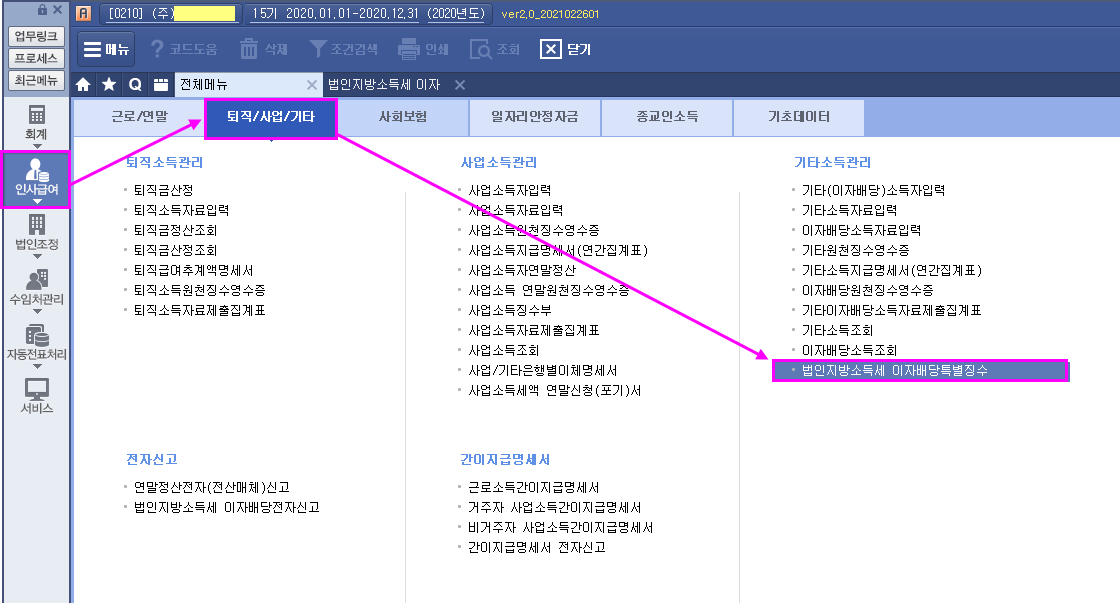1120x603 pixels.
Task: Expand the arrow under 수임처관리
Action: pyautogui.click(x=37, y=312)
